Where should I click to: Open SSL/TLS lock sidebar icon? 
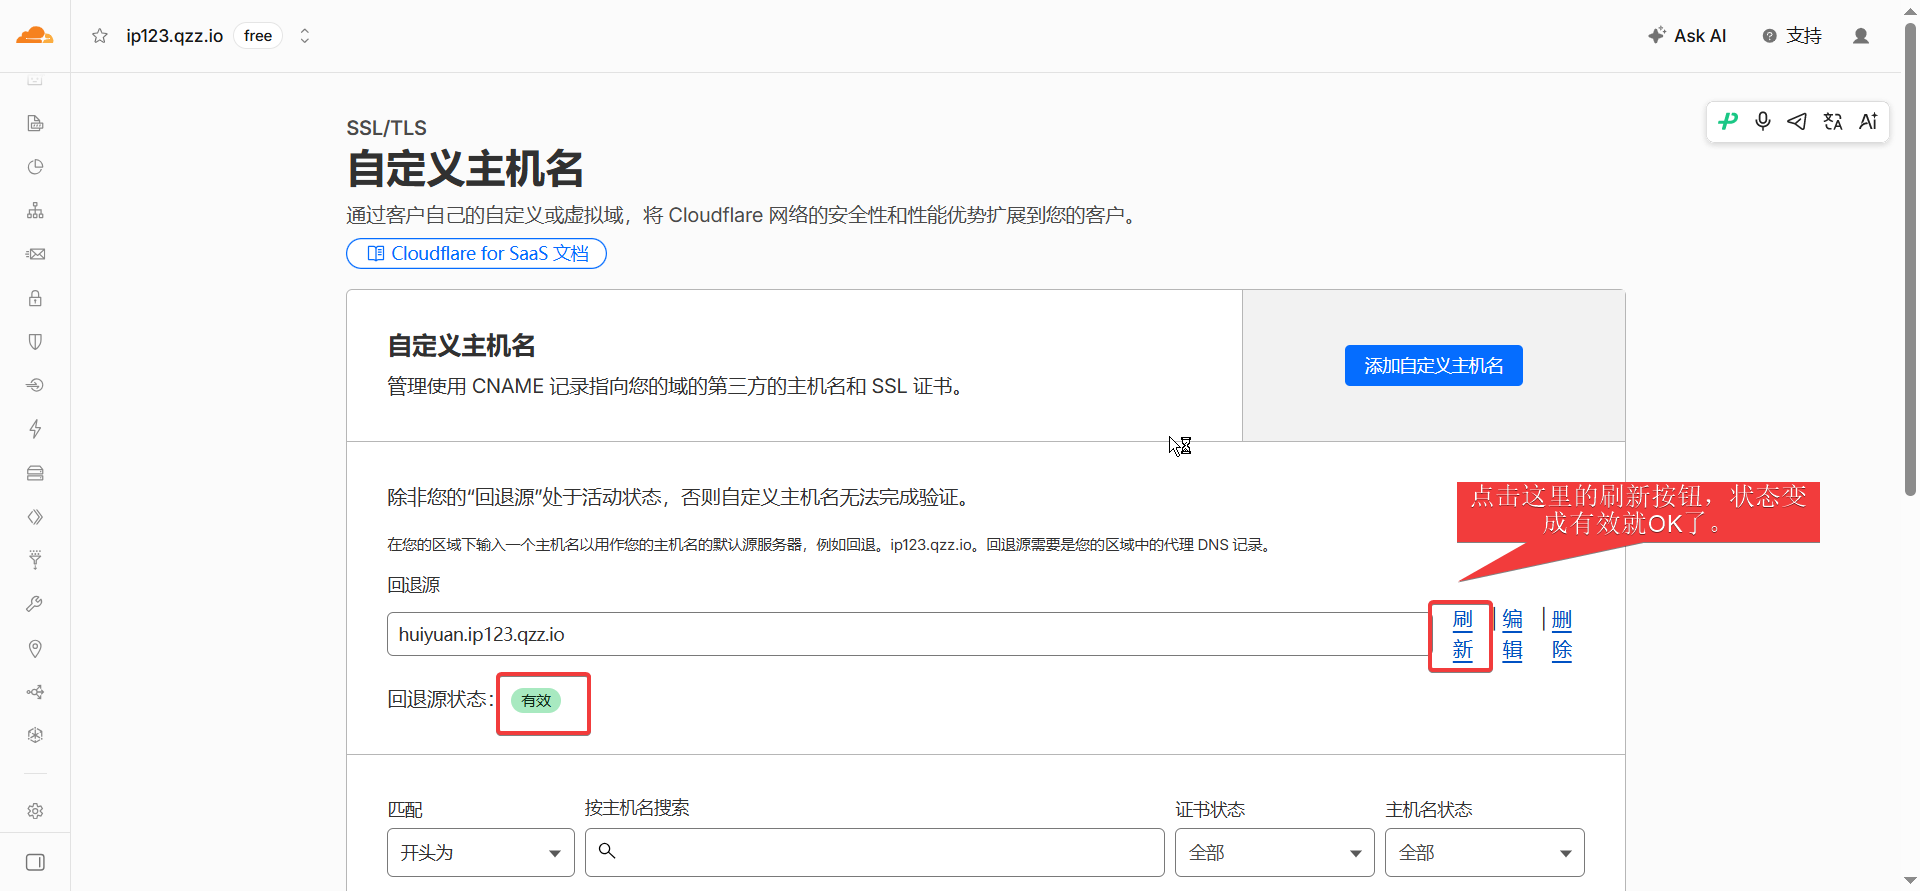[35, 298]
